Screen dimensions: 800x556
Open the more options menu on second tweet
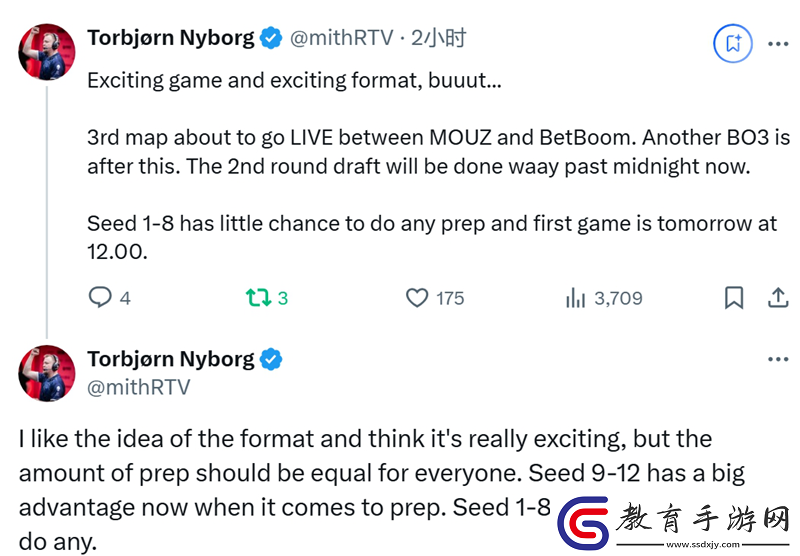click(x=778, y=359)
